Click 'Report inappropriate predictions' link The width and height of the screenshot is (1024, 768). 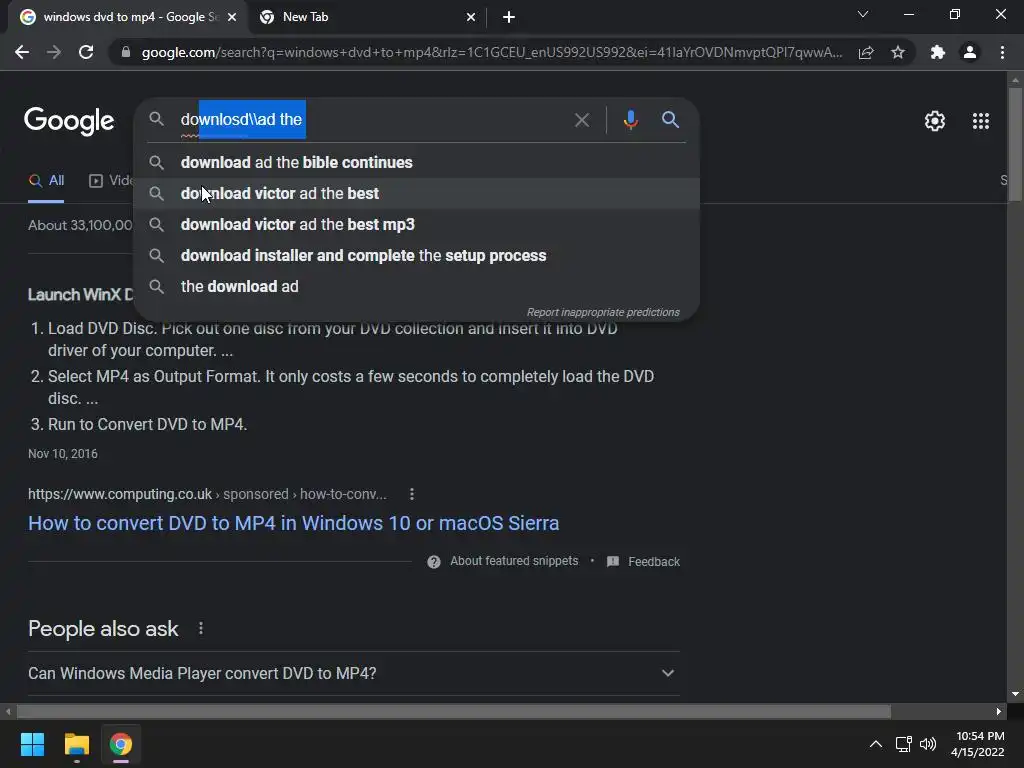(x=603, y=312)
